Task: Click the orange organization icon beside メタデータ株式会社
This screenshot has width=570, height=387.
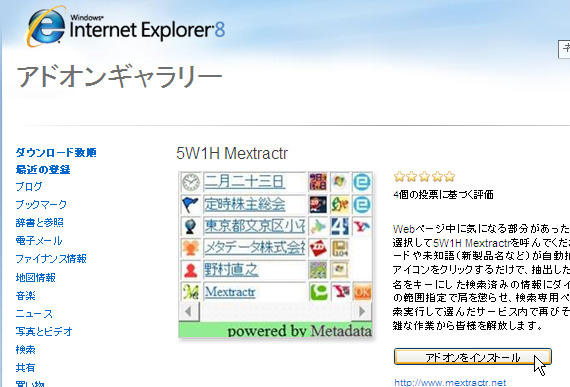Action: pyautogui.click(x=190, y=248)
